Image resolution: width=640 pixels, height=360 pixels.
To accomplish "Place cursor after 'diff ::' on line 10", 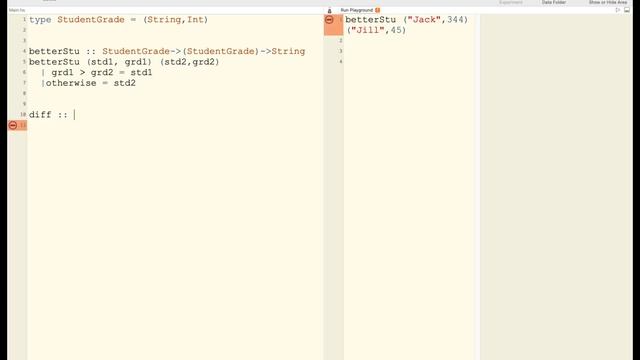I will coord(74,115).
